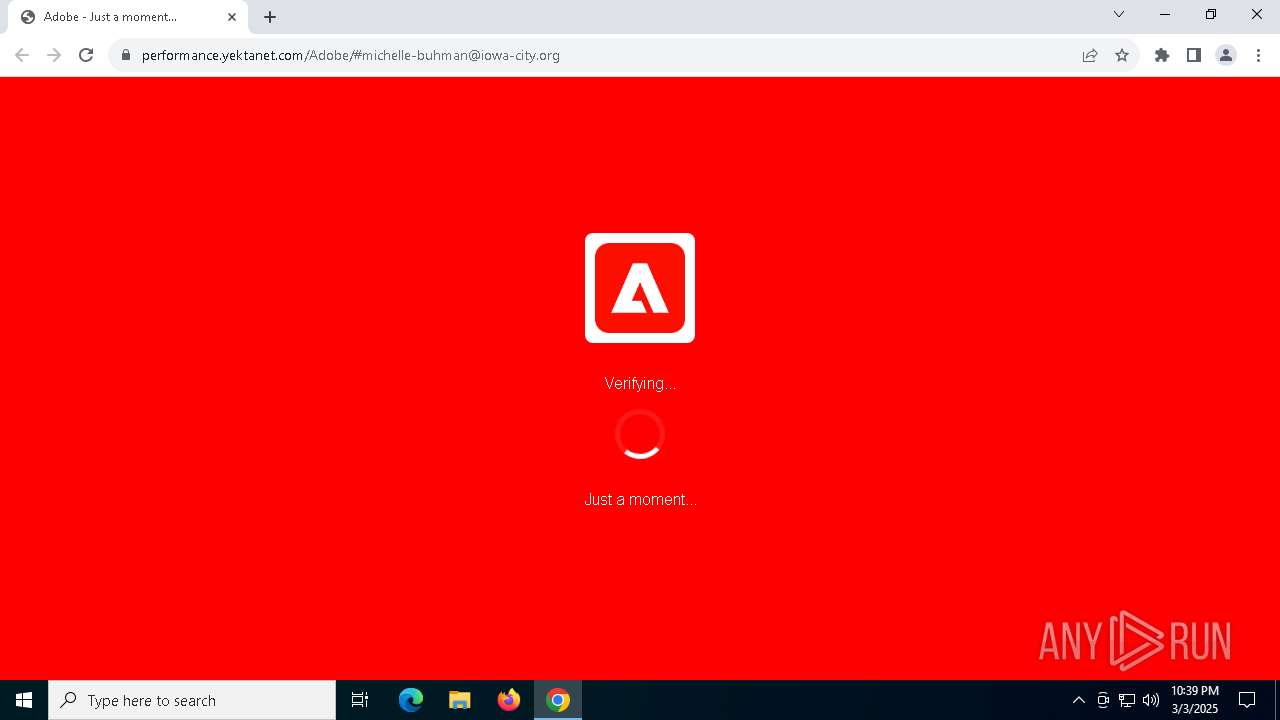Toggle the Chrome side panel icon
The height and width of the screenshot is (720, 1280).
pyautogui.click(x=1194, y=55)
